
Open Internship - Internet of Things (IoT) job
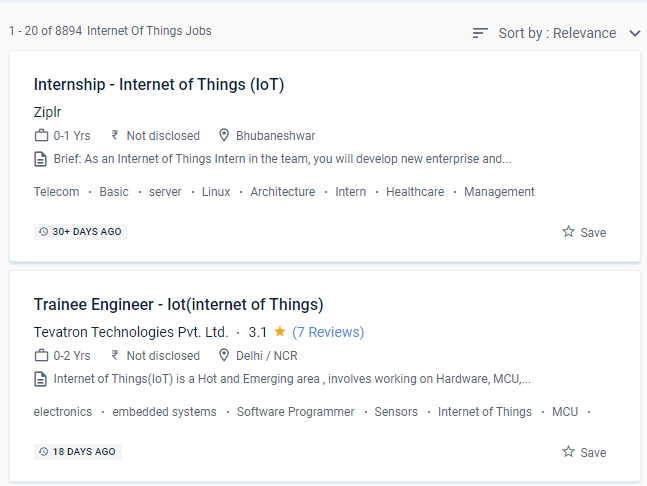[159, 85]
